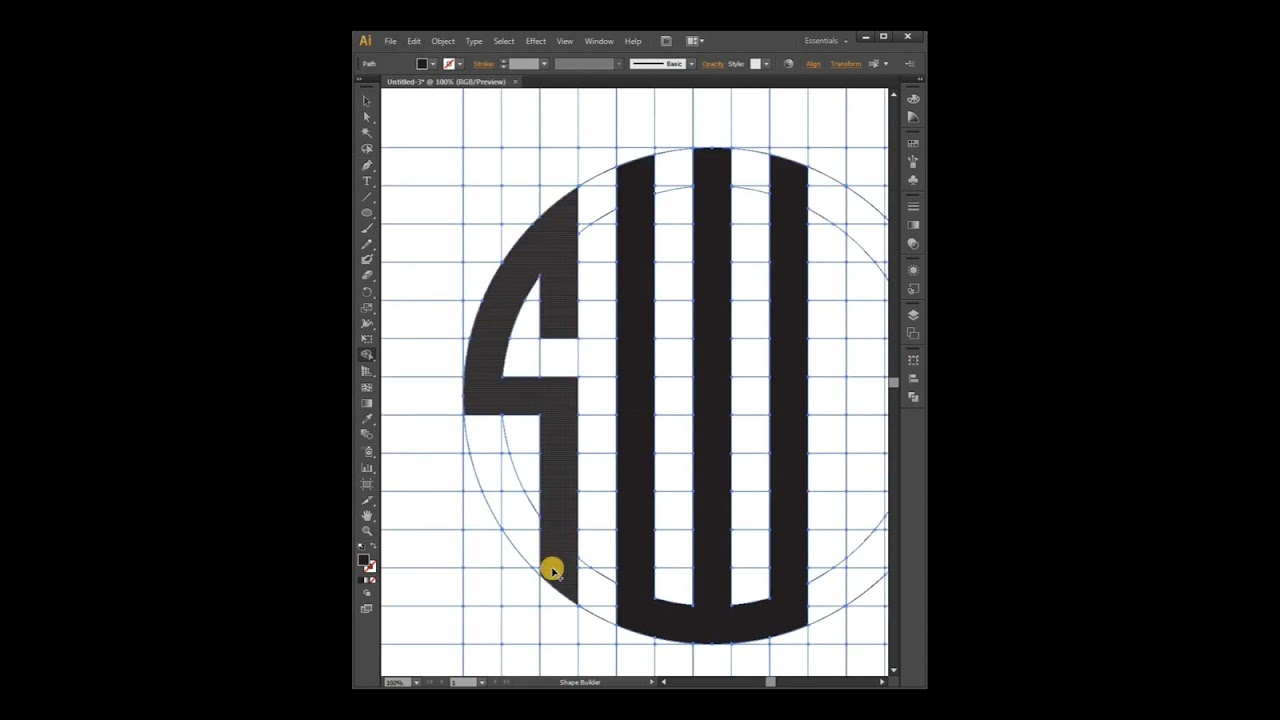Select the Rotate tool
The height and width of the screenshot is (720, 1280).
click(x=367, y=291)
